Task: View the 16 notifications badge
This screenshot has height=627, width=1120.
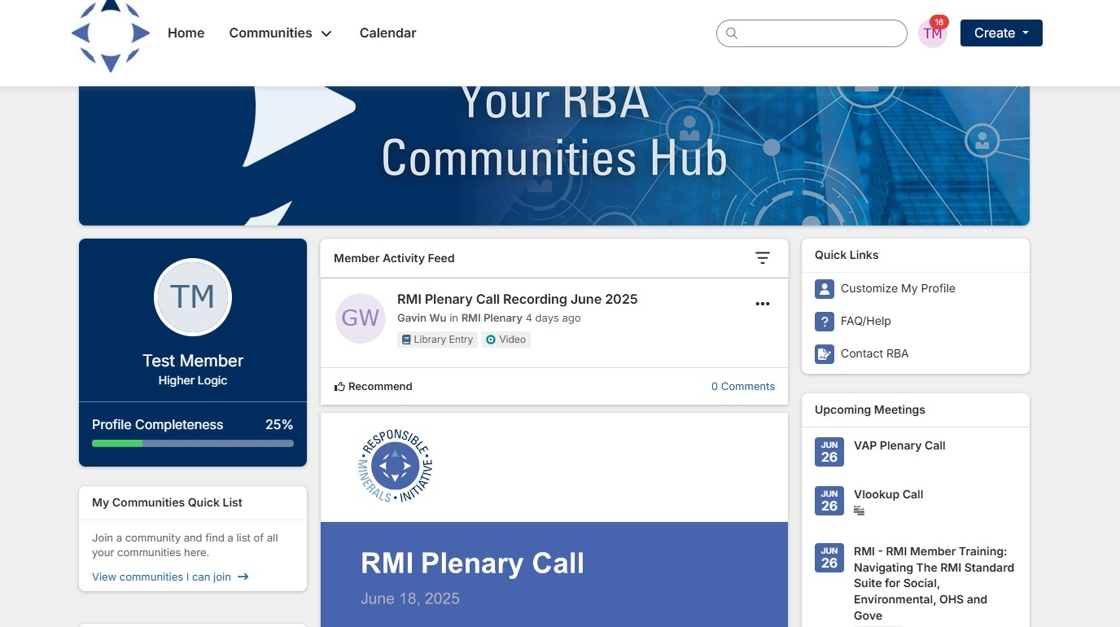Action: tap(939, 22)
